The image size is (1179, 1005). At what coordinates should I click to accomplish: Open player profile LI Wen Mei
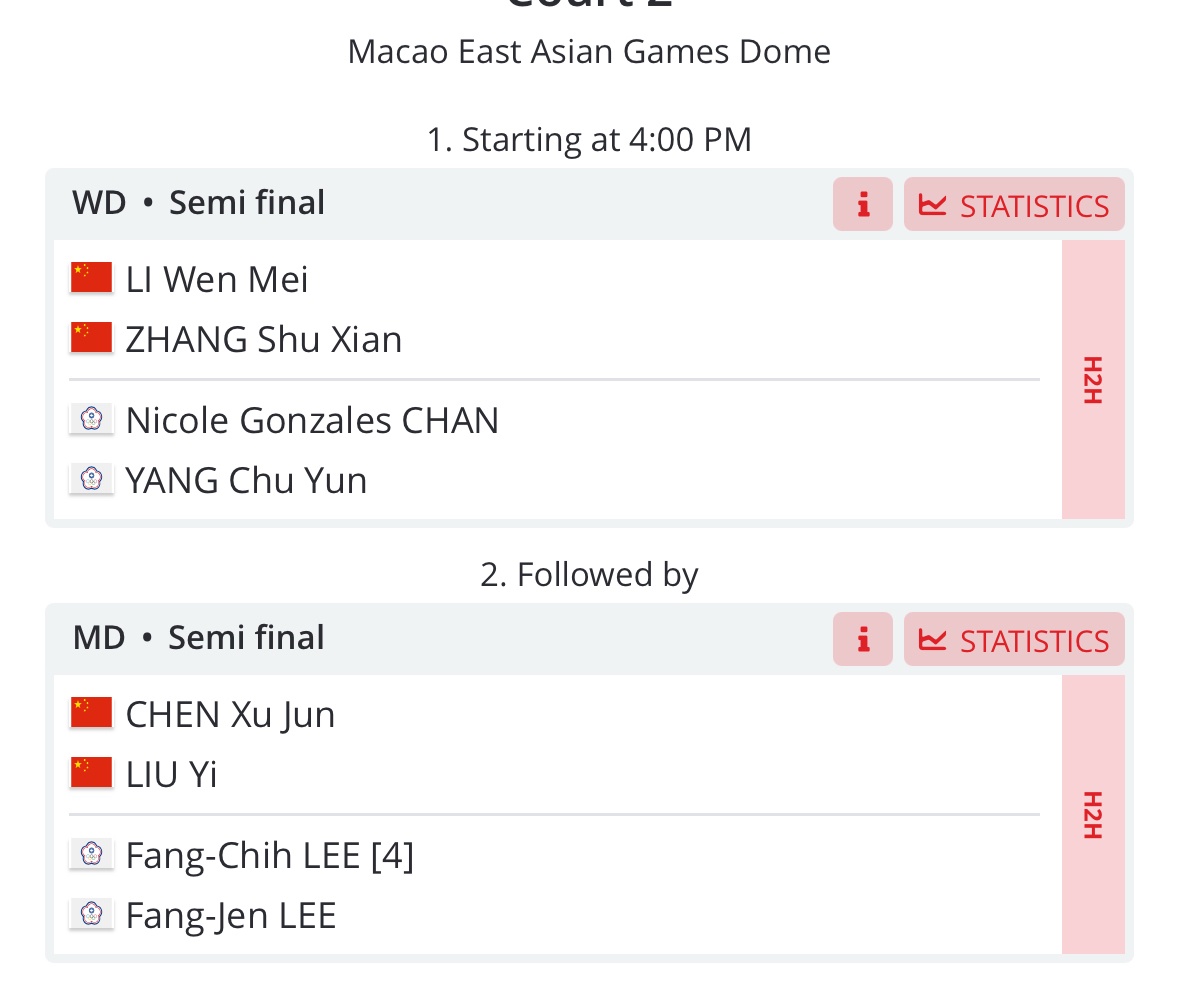tap(217, 279)
